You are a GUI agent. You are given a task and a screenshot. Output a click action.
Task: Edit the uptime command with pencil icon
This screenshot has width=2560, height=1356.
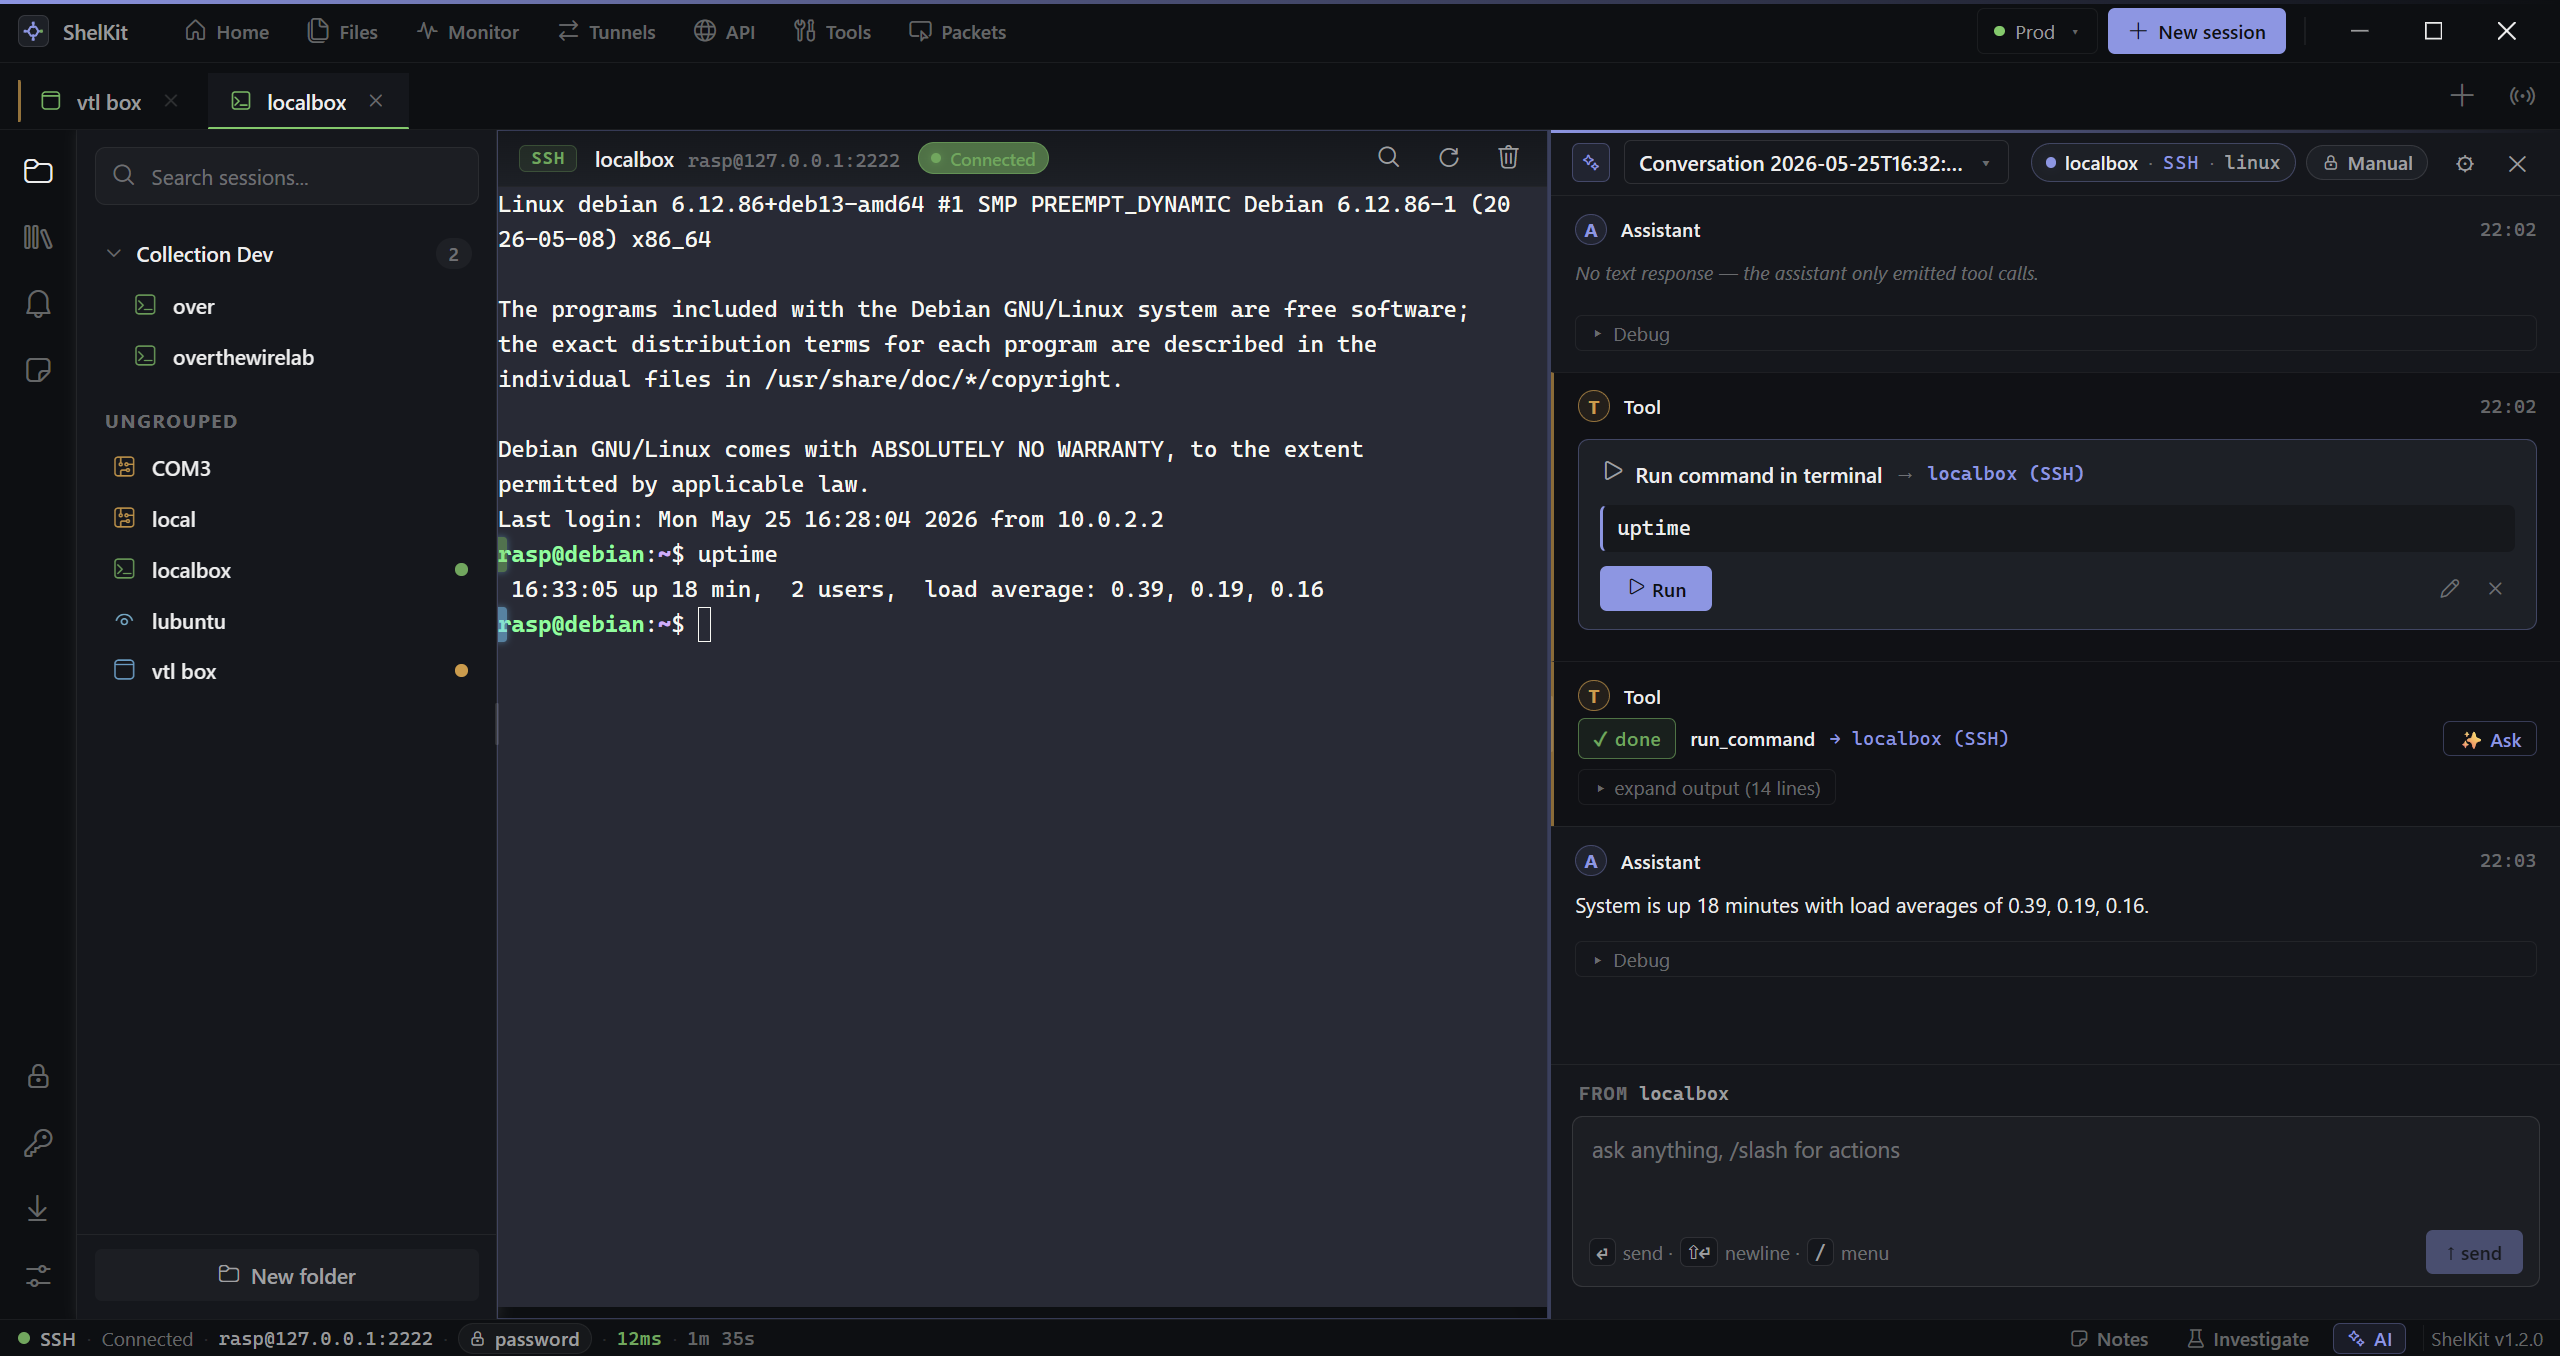tap(2449, 589)
